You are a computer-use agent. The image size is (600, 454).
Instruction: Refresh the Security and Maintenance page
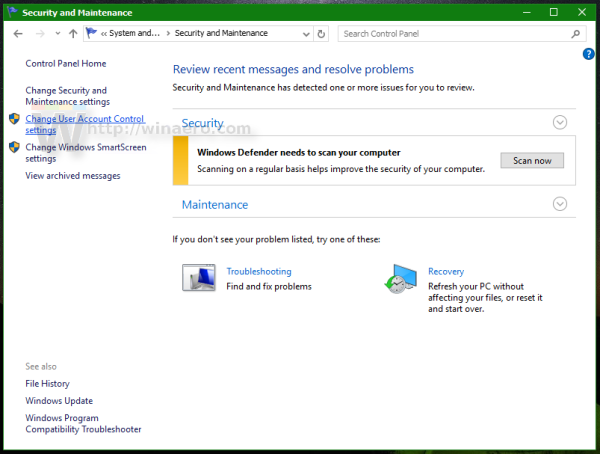pyautogui.click(x=321, y=34)
